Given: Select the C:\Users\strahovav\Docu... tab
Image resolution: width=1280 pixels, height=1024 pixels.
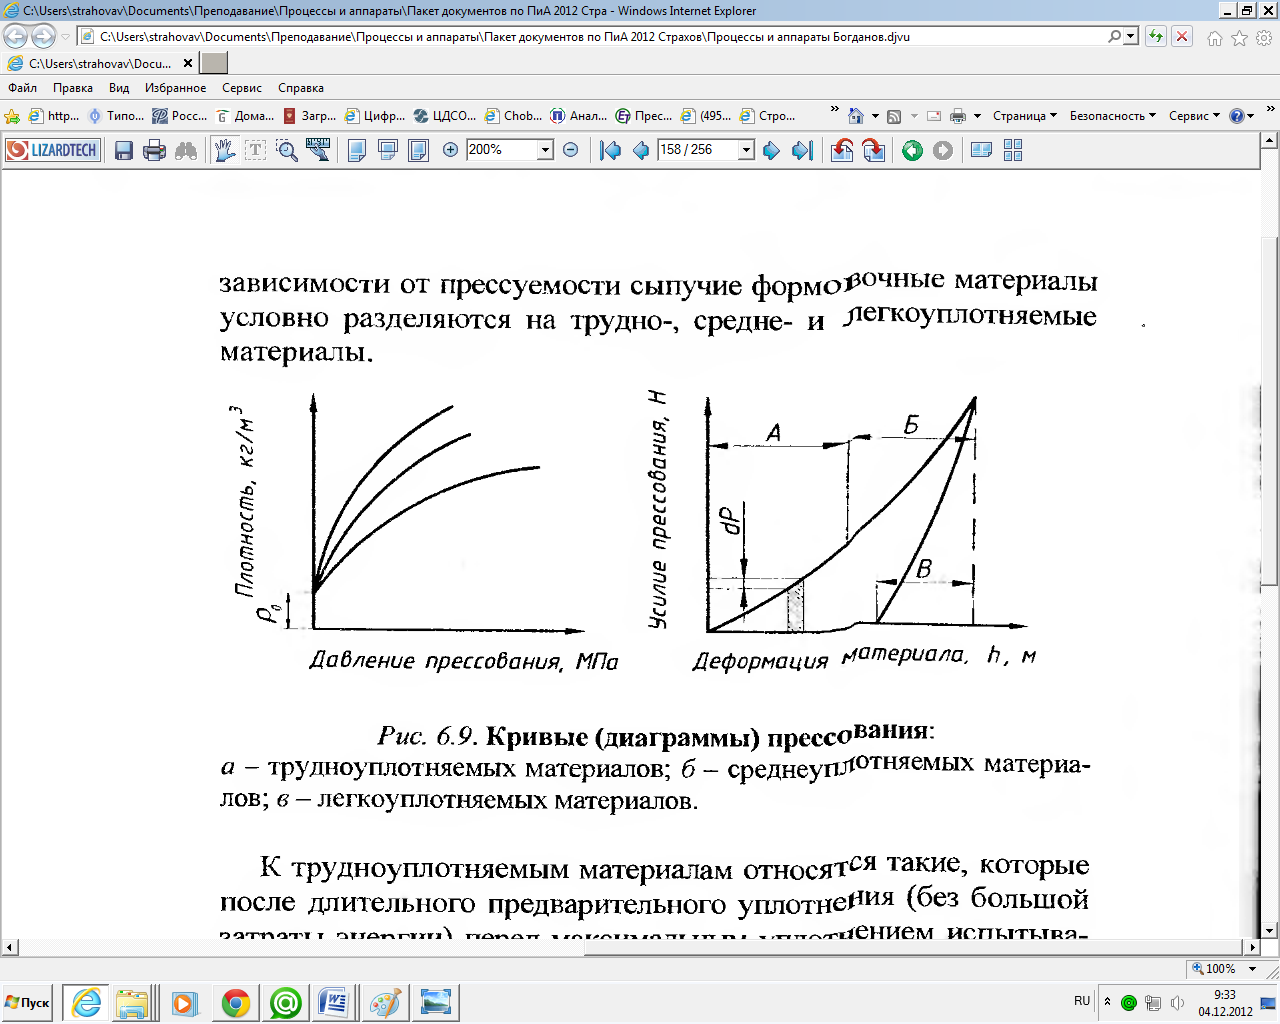Looking at the screenshot, I should pos(100,63).
